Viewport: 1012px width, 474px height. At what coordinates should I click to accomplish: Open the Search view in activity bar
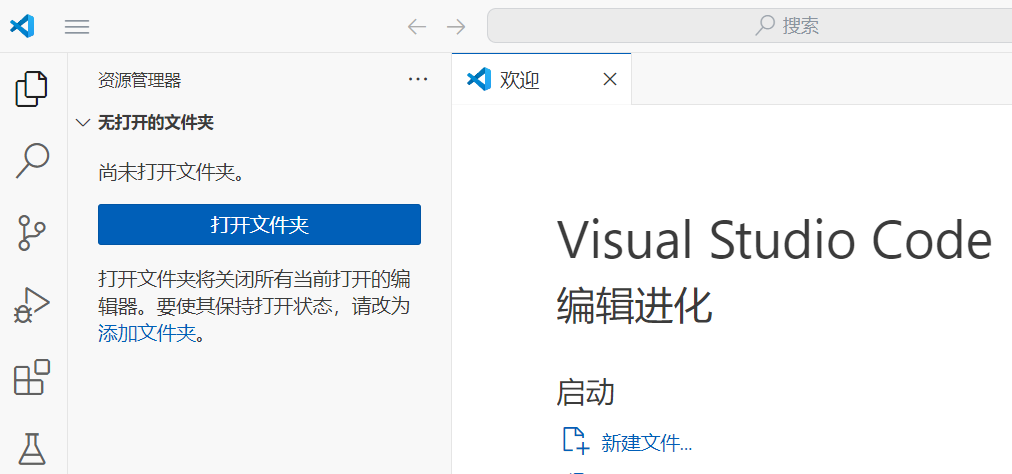pos(32,160)
